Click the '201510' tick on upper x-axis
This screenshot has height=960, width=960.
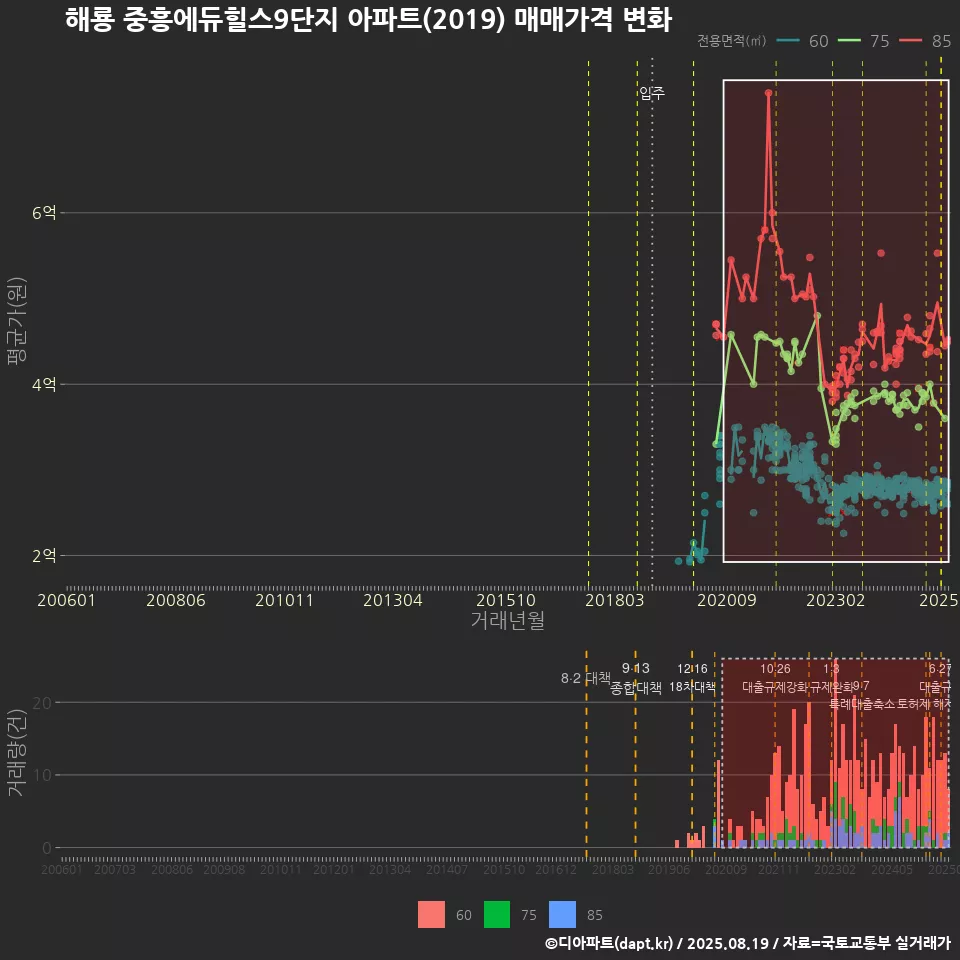506,600
